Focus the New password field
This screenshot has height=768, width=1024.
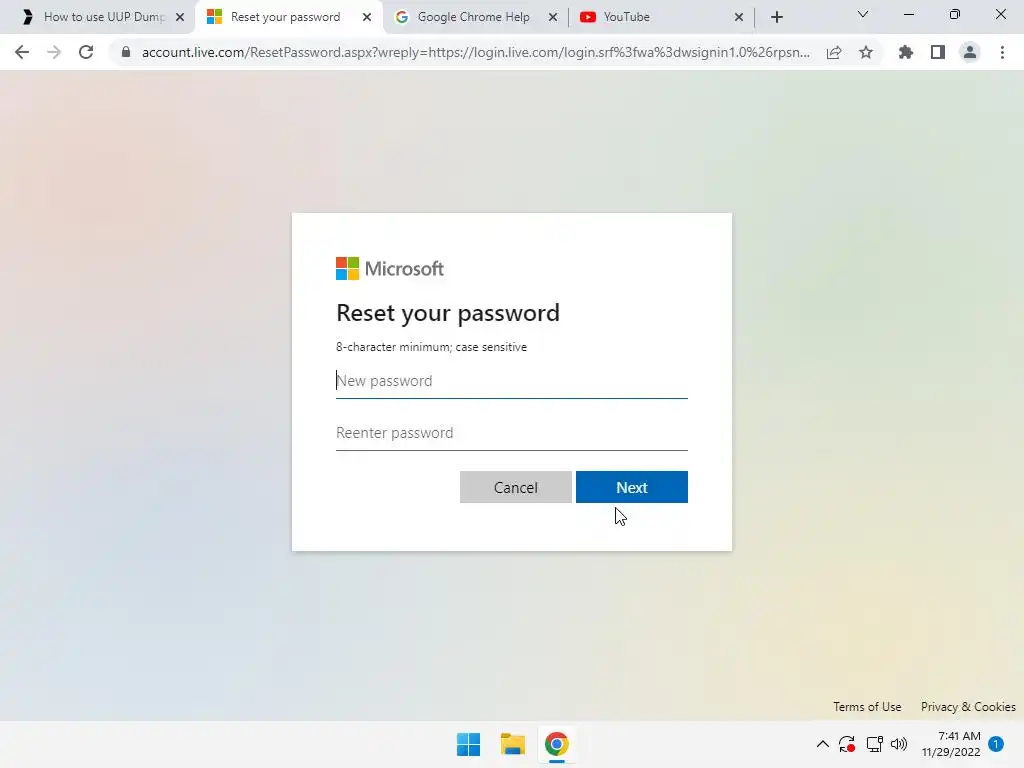click(511, 381)
